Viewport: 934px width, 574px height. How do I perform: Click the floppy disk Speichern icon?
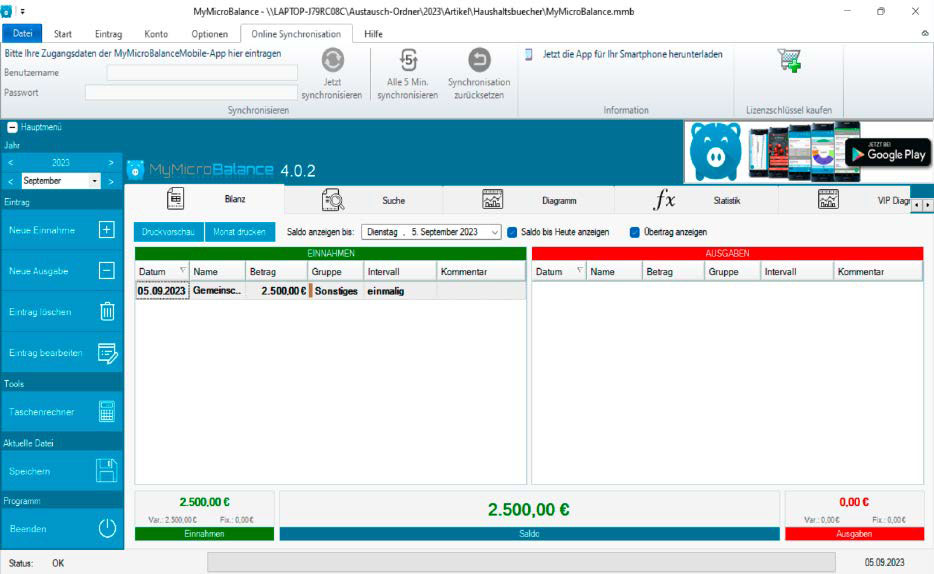(x=107, y=470)
